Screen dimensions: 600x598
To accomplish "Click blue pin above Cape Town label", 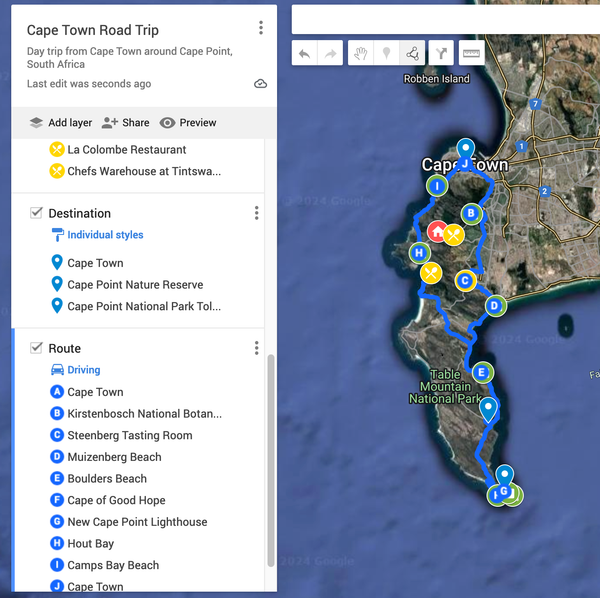I will 466,148.
